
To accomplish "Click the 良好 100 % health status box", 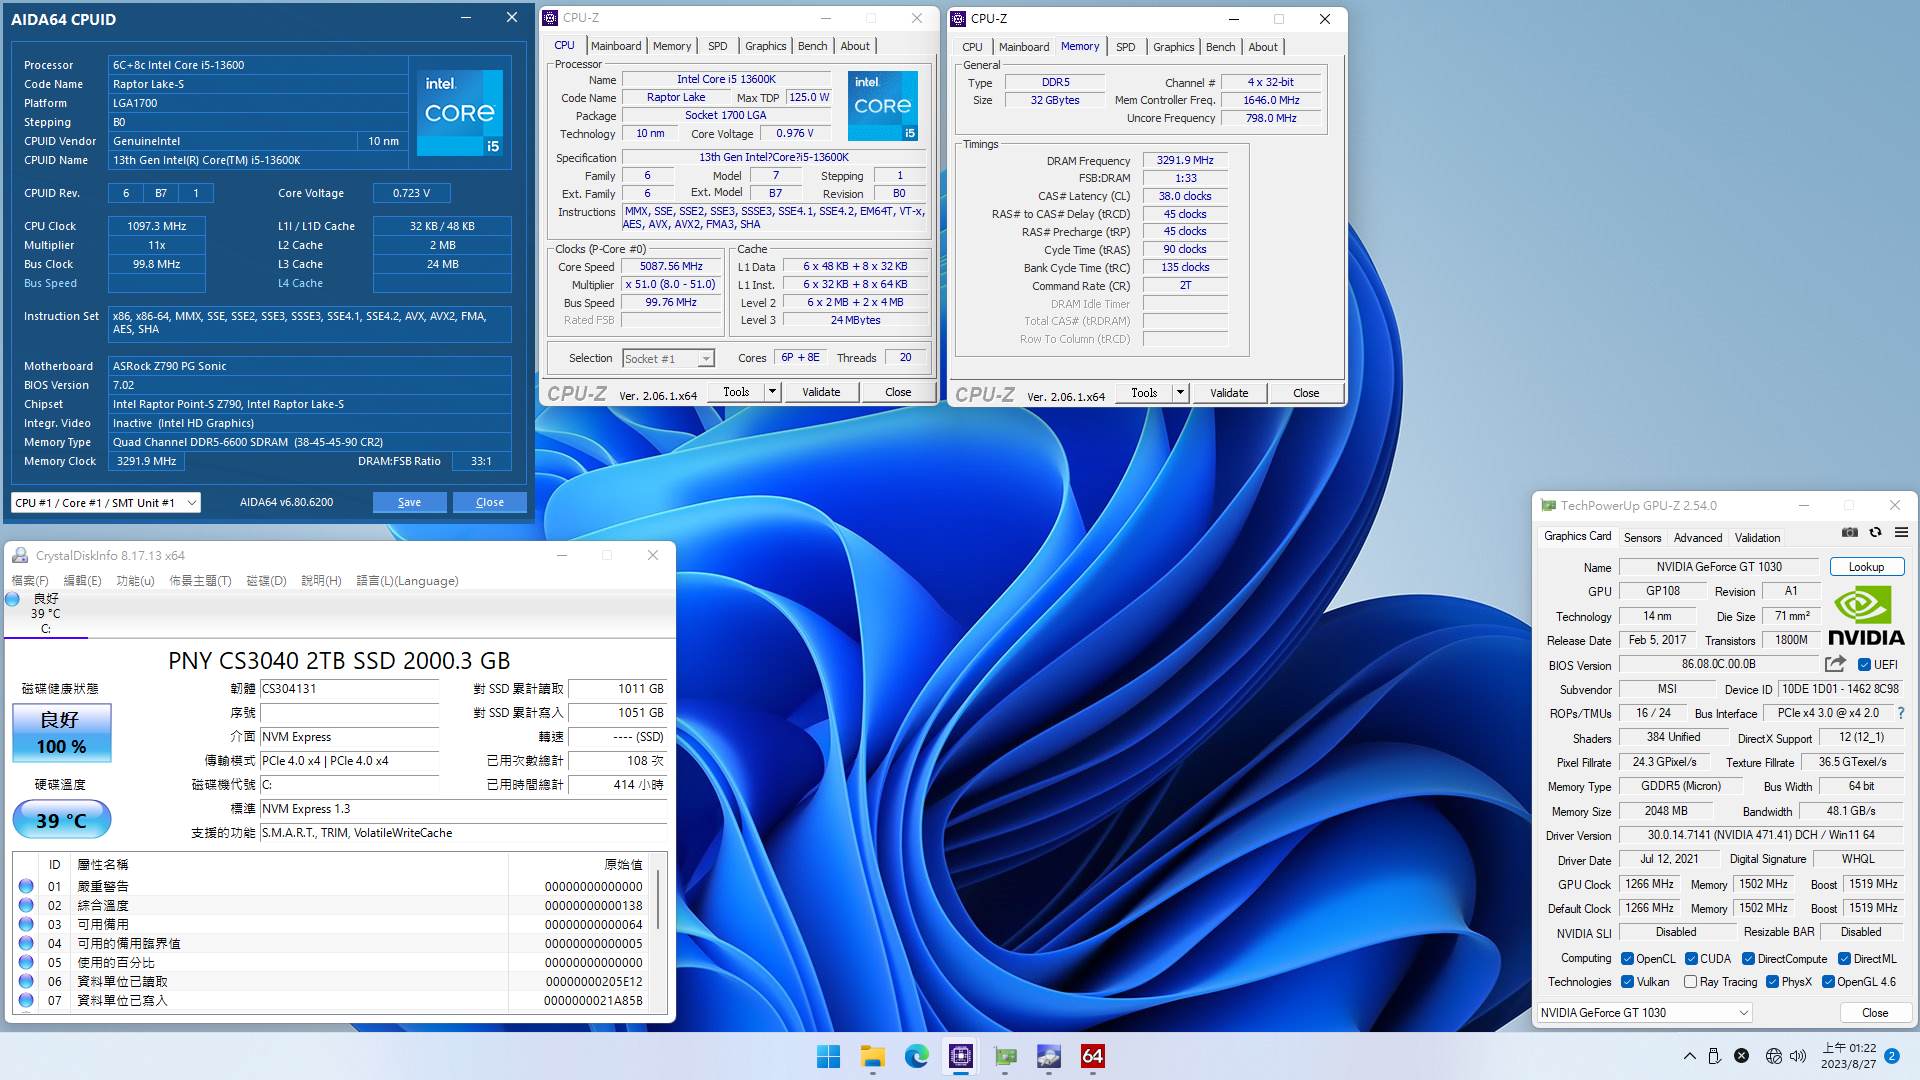I will pyautogui.click(x=61, y=732).
